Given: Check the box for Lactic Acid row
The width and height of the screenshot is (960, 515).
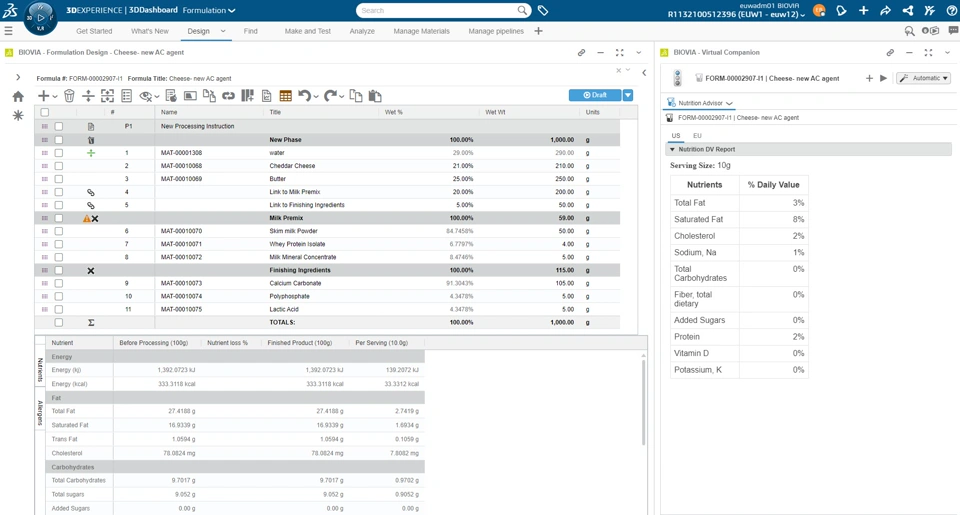Looking at the screenshot, I should pyautogui.click(x=59, y=309).
